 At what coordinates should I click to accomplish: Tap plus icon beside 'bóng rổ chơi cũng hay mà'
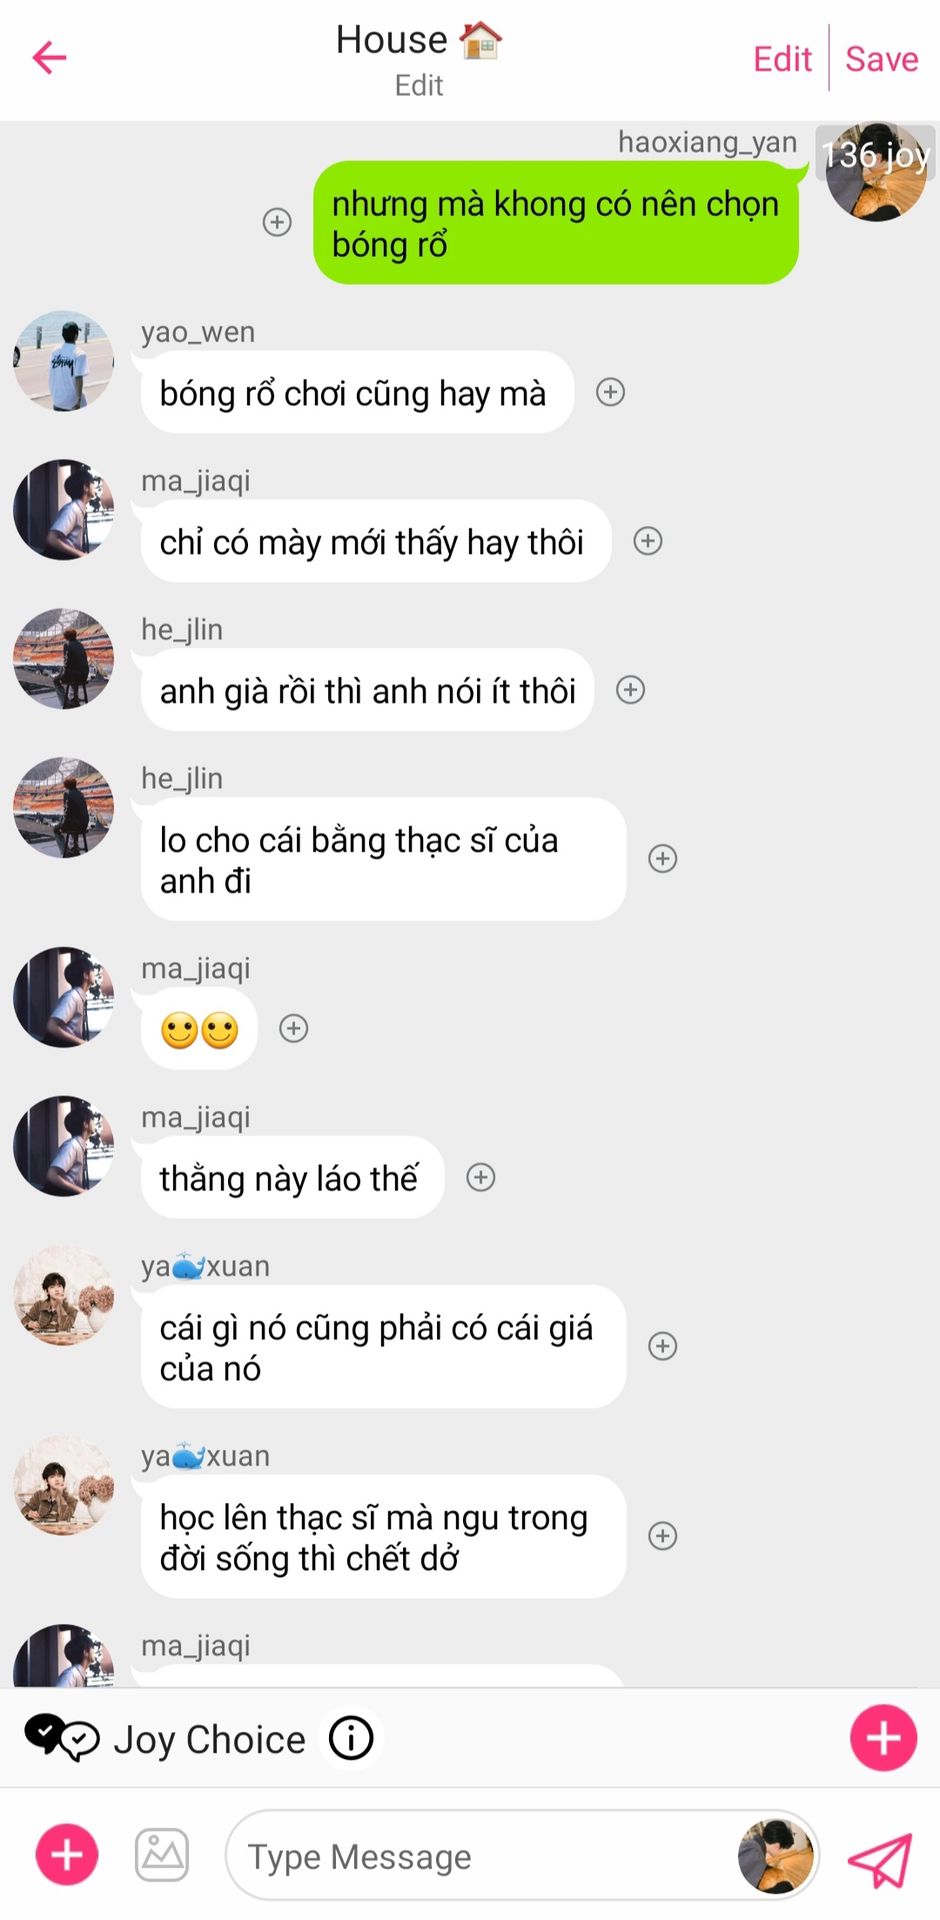610,392
